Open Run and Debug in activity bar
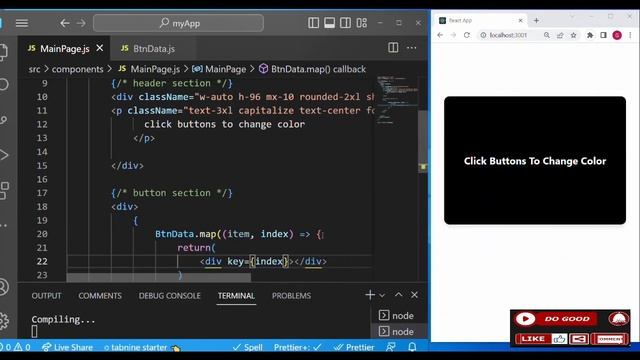This screenshot has height=360, width=640. 4,155
